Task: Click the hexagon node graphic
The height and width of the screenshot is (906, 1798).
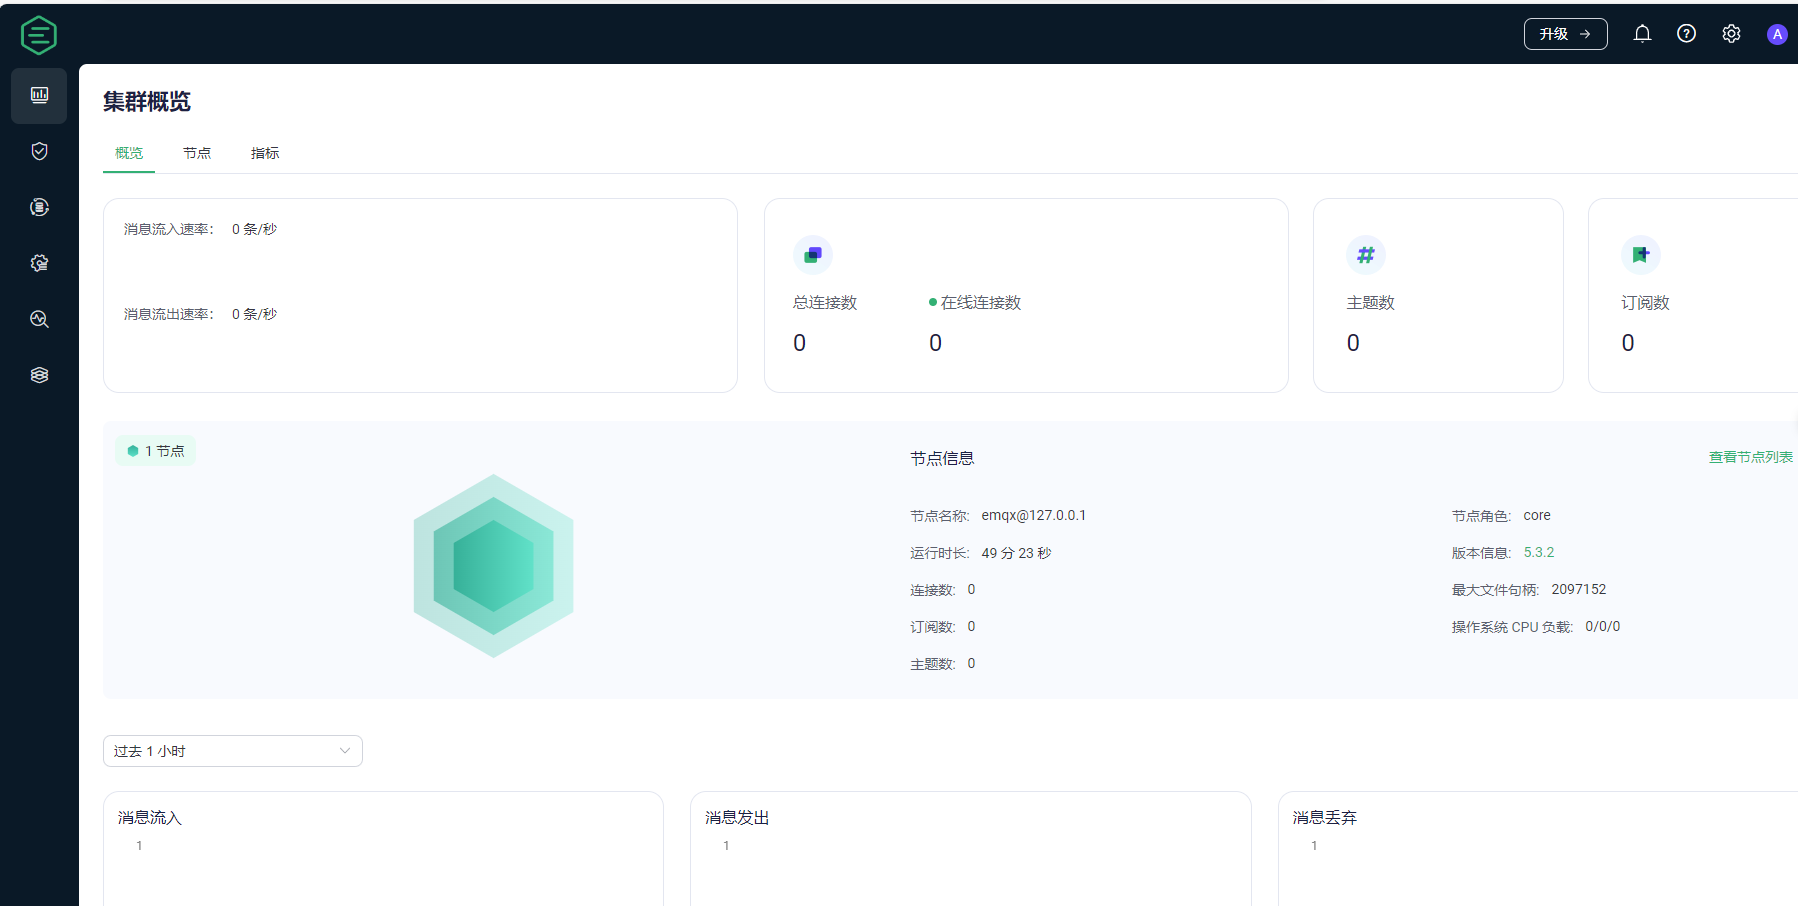Action: click(493, 566)
